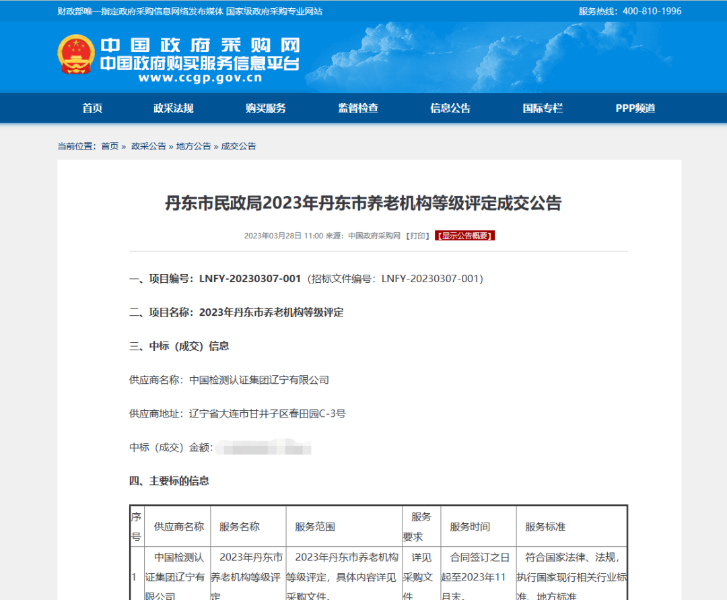Click the 地方公告 breadcrumb link
The width and height of the screenshot is (727, 600).
tap(193, 146)
